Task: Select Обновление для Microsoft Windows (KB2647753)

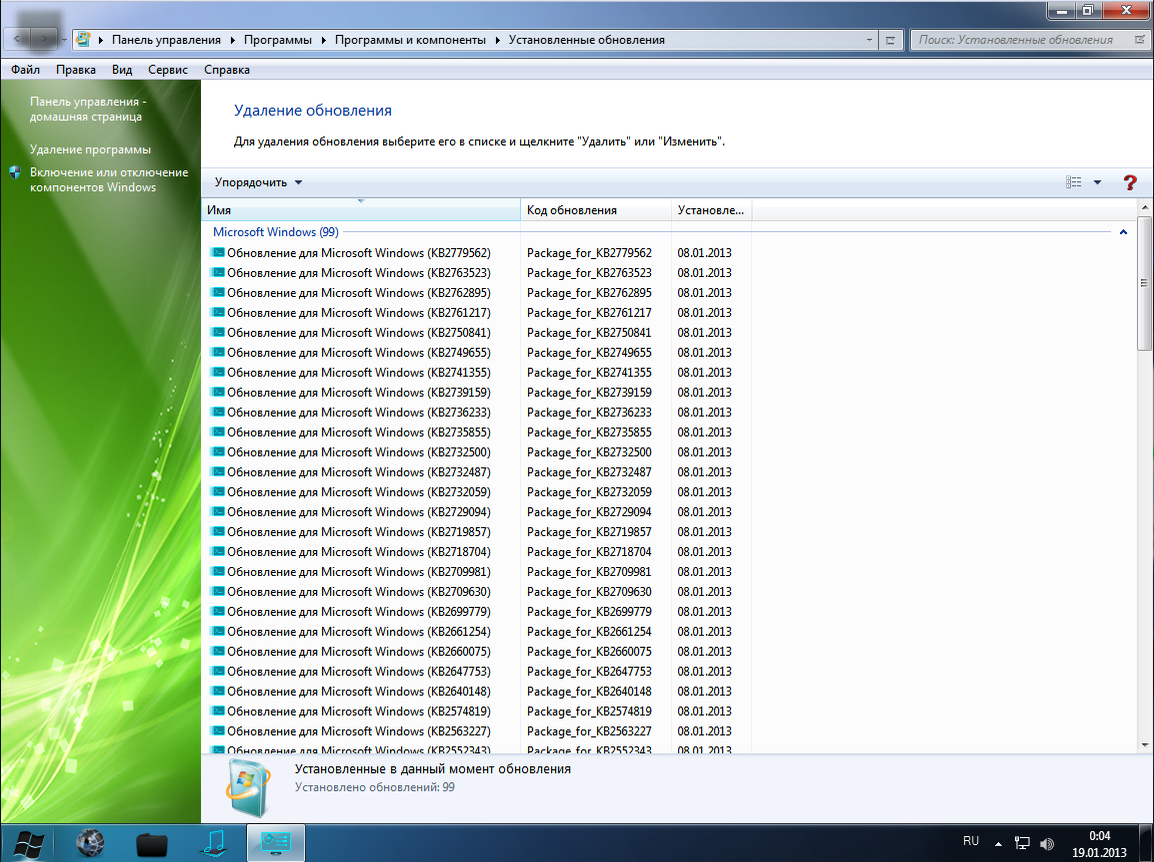Action: tap(358, 671)
